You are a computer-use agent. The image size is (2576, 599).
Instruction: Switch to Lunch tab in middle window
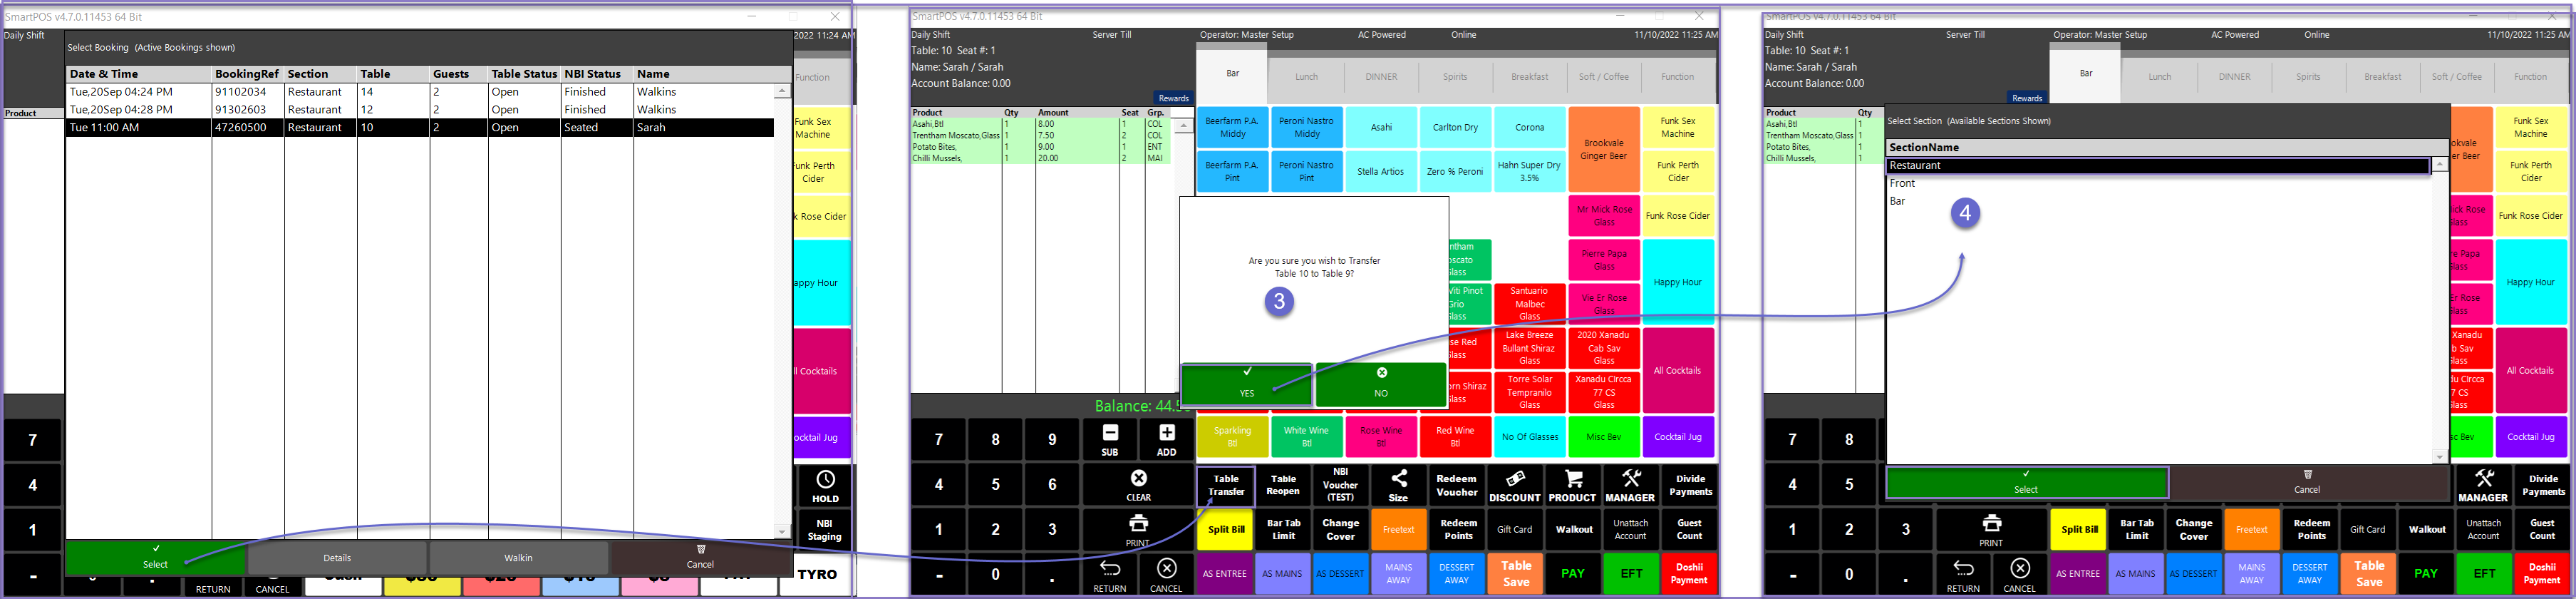(x=1306, y=77)
